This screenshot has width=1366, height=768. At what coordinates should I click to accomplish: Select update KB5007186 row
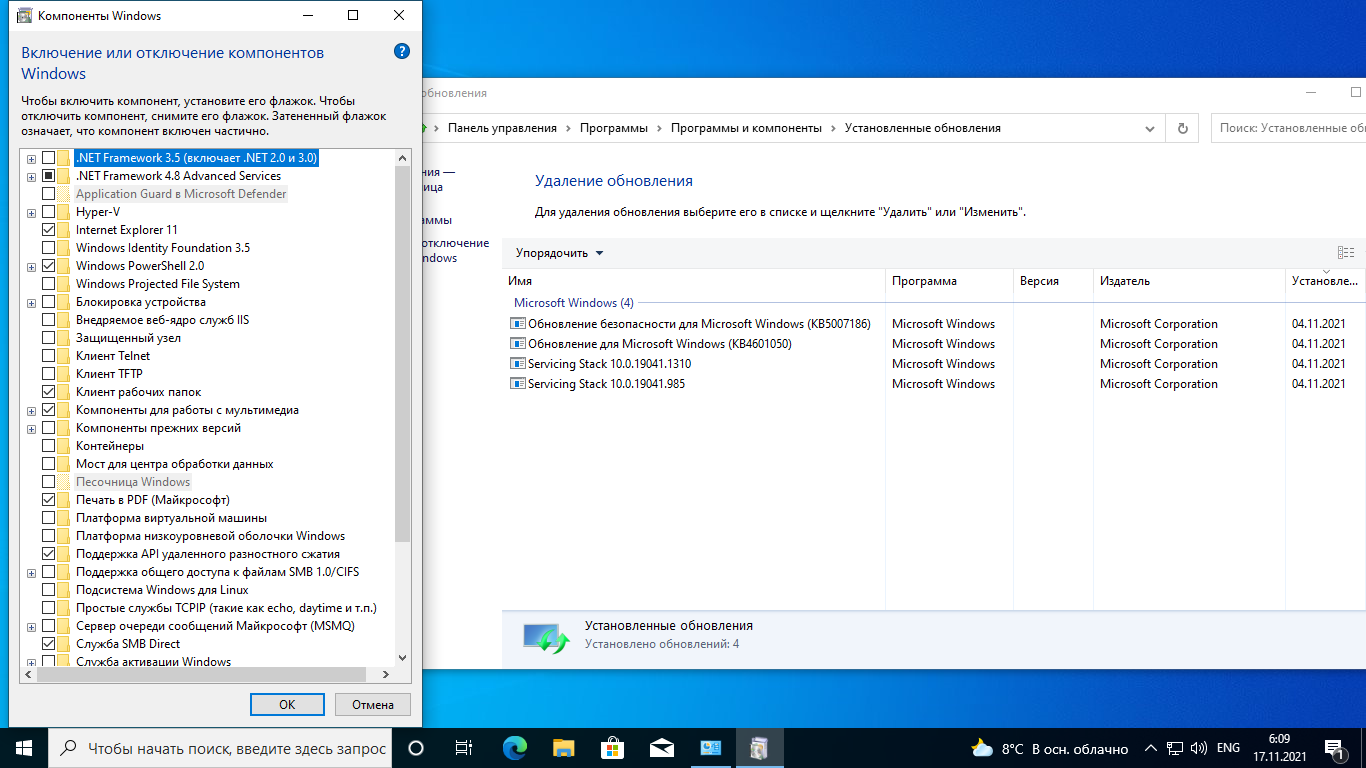(934, 324)
